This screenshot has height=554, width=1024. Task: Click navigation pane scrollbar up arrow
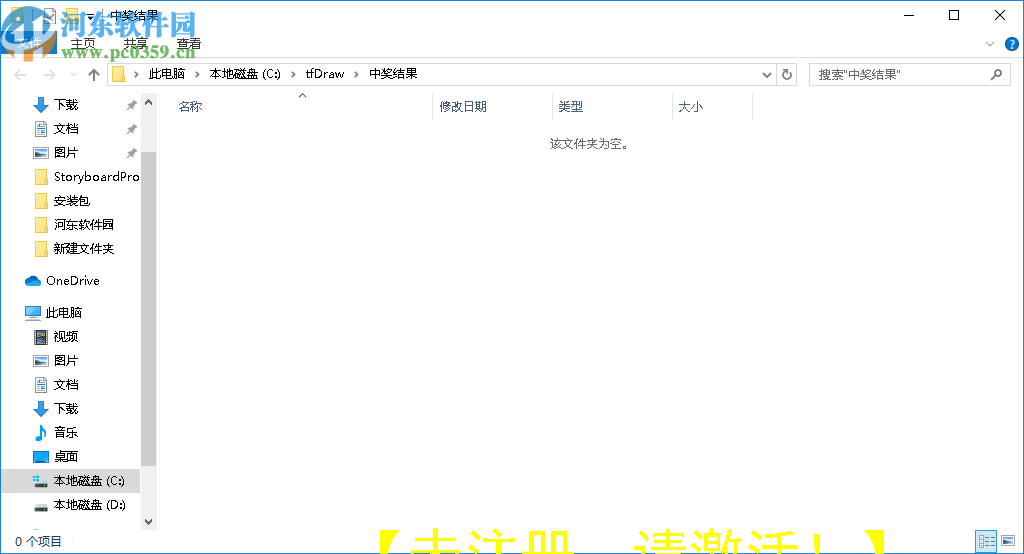[x=148, y=103]
